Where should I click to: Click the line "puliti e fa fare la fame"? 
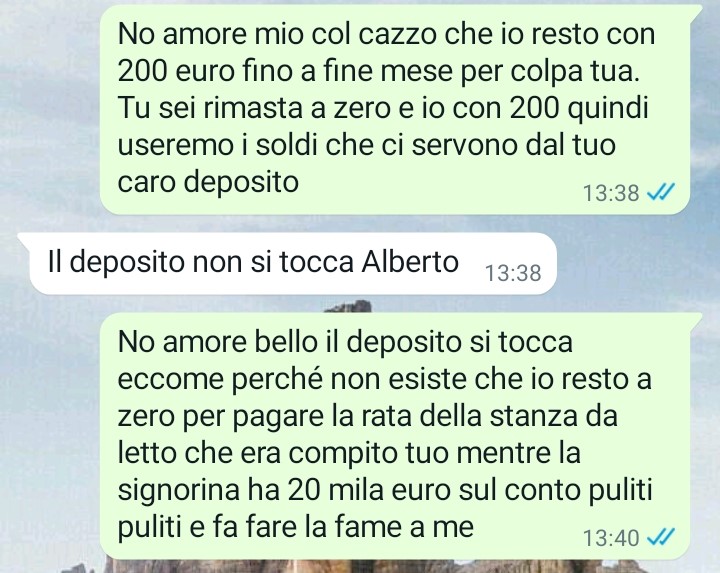click(296, 527)
